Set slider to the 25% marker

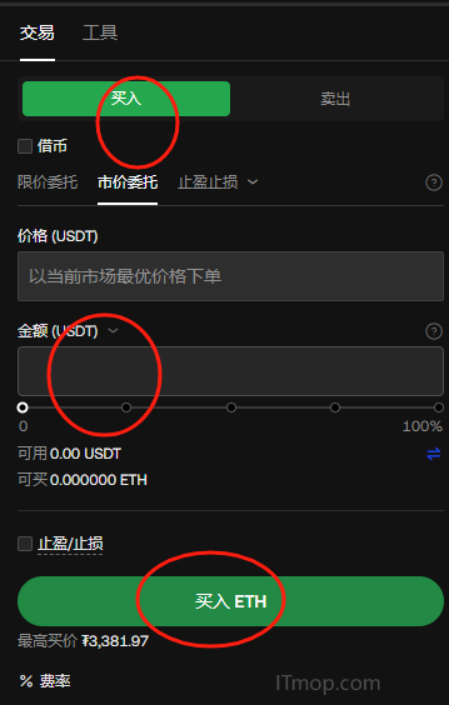click(126, 407)
